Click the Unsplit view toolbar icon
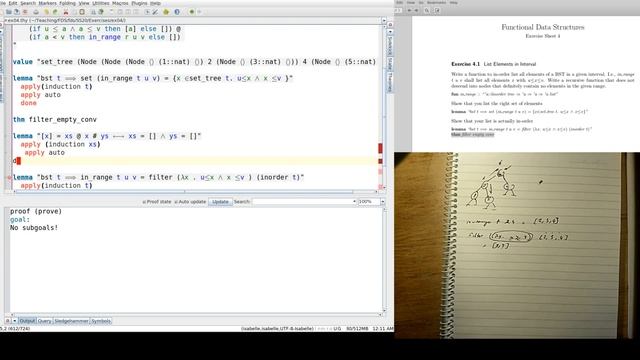This screenshot has height=360, width=640. point(120,12)
